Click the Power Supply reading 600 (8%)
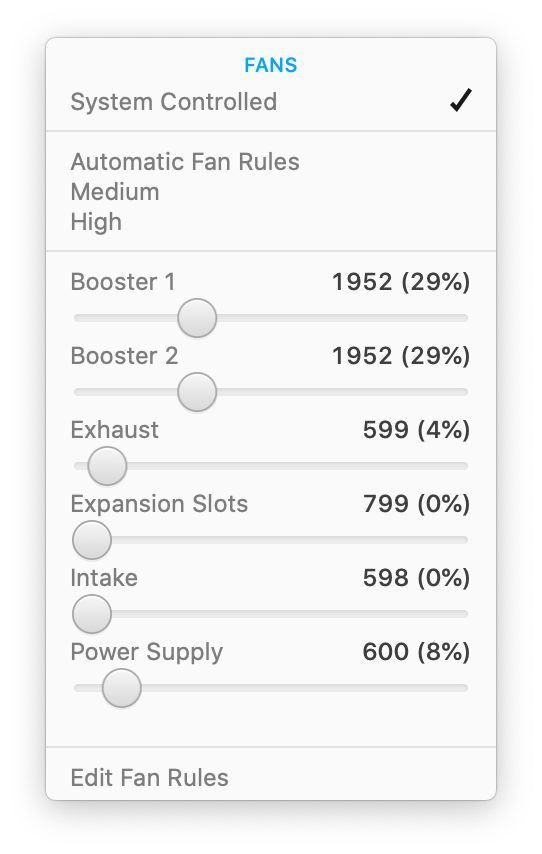The image size is (542, 854). tap(416, 652)
